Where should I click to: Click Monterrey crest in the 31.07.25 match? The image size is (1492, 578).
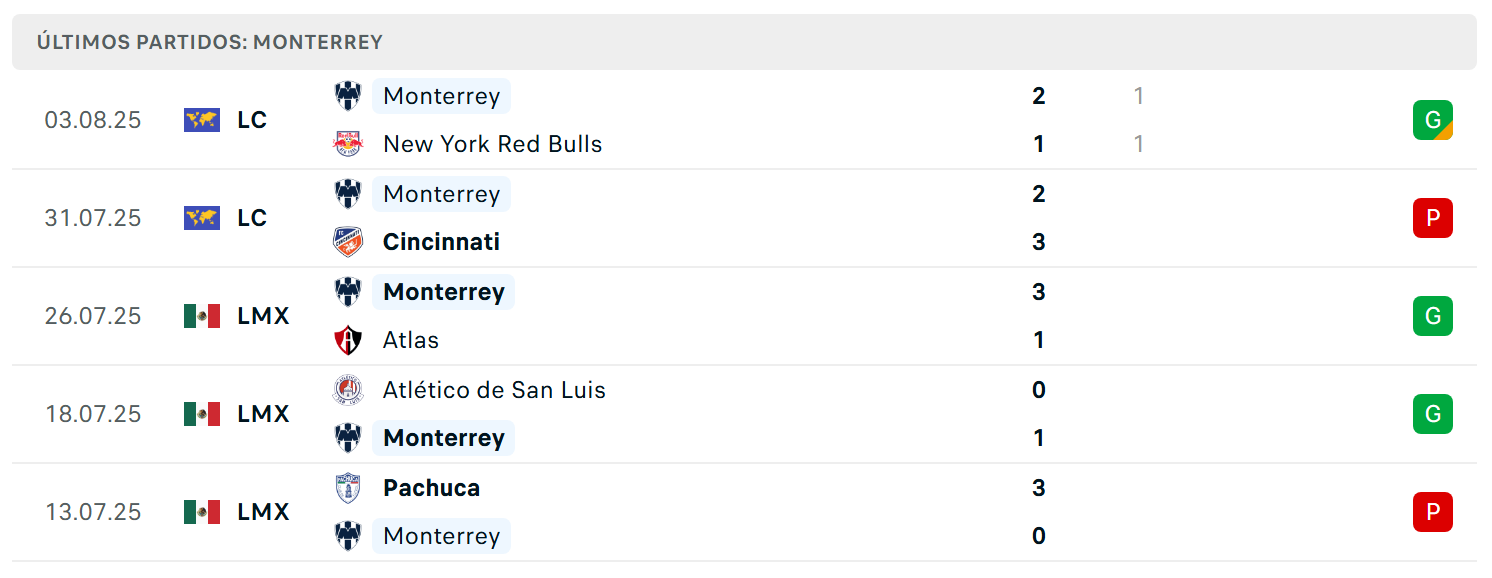click(348, 194)
